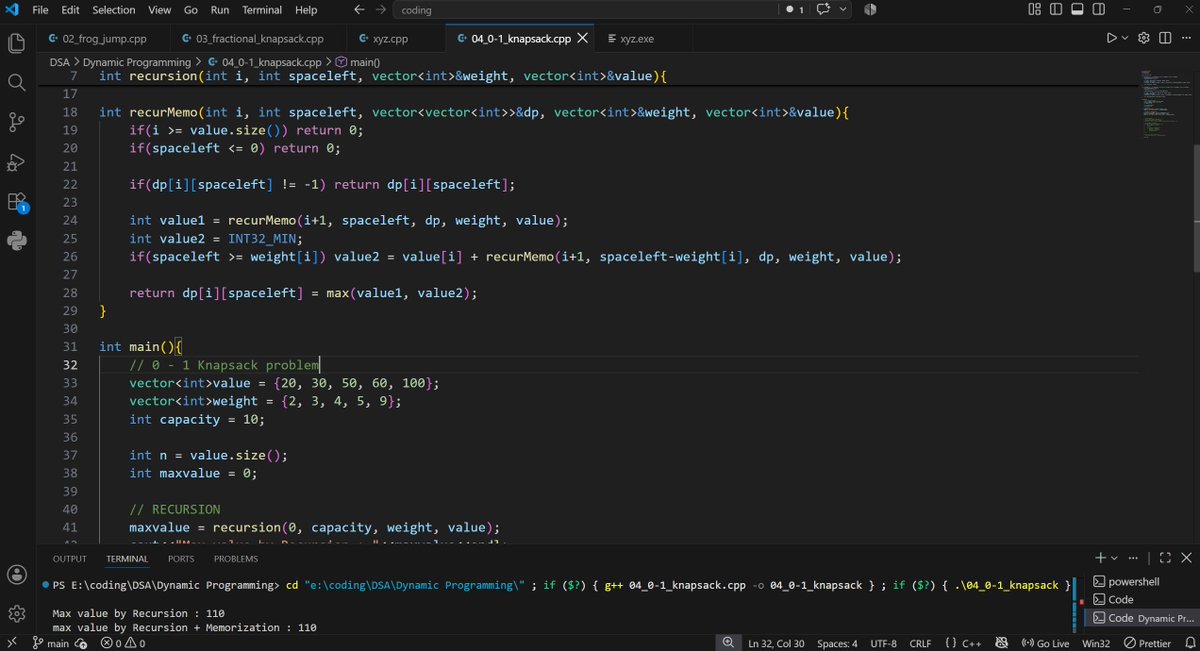Open the remote window indicator in status bar

tap(11, 643)
